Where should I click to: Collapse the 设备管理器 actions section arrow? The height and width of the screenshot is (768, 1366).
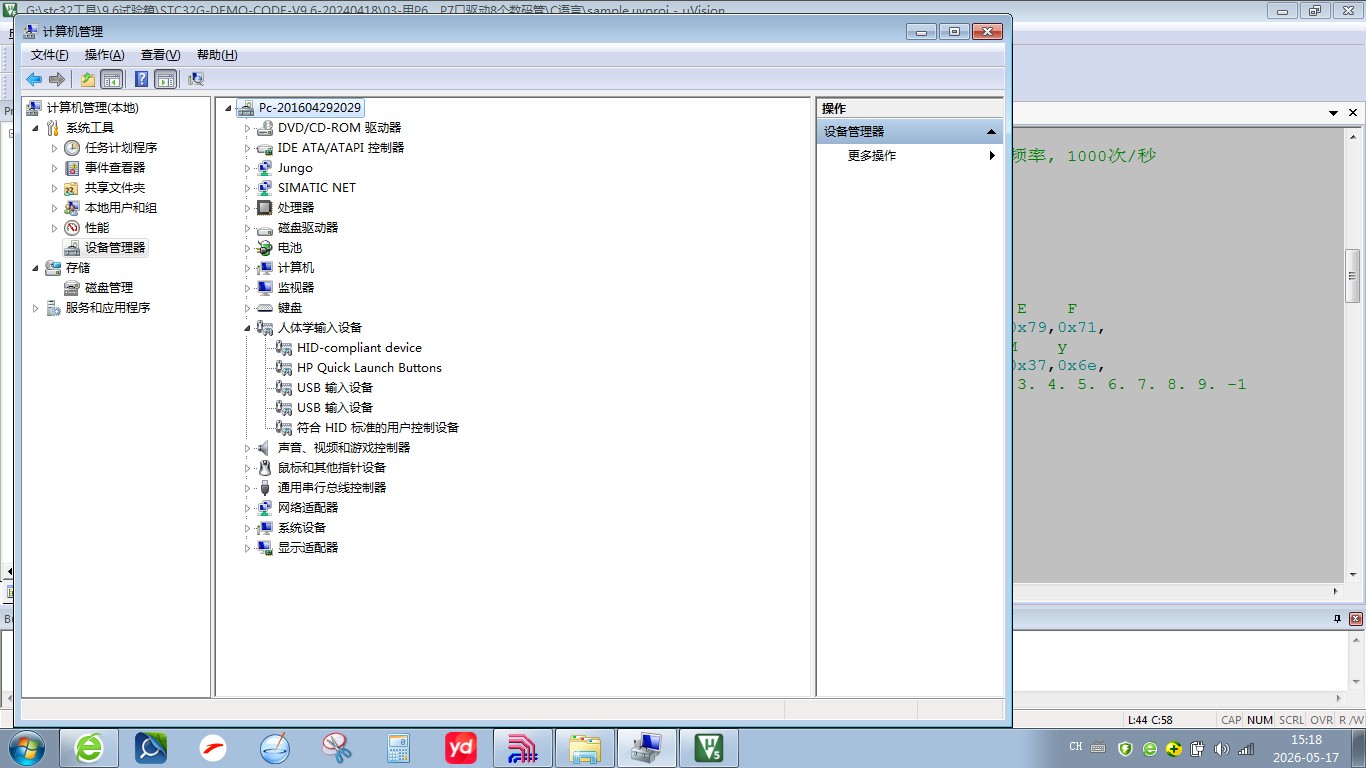(x=992, y=132)
